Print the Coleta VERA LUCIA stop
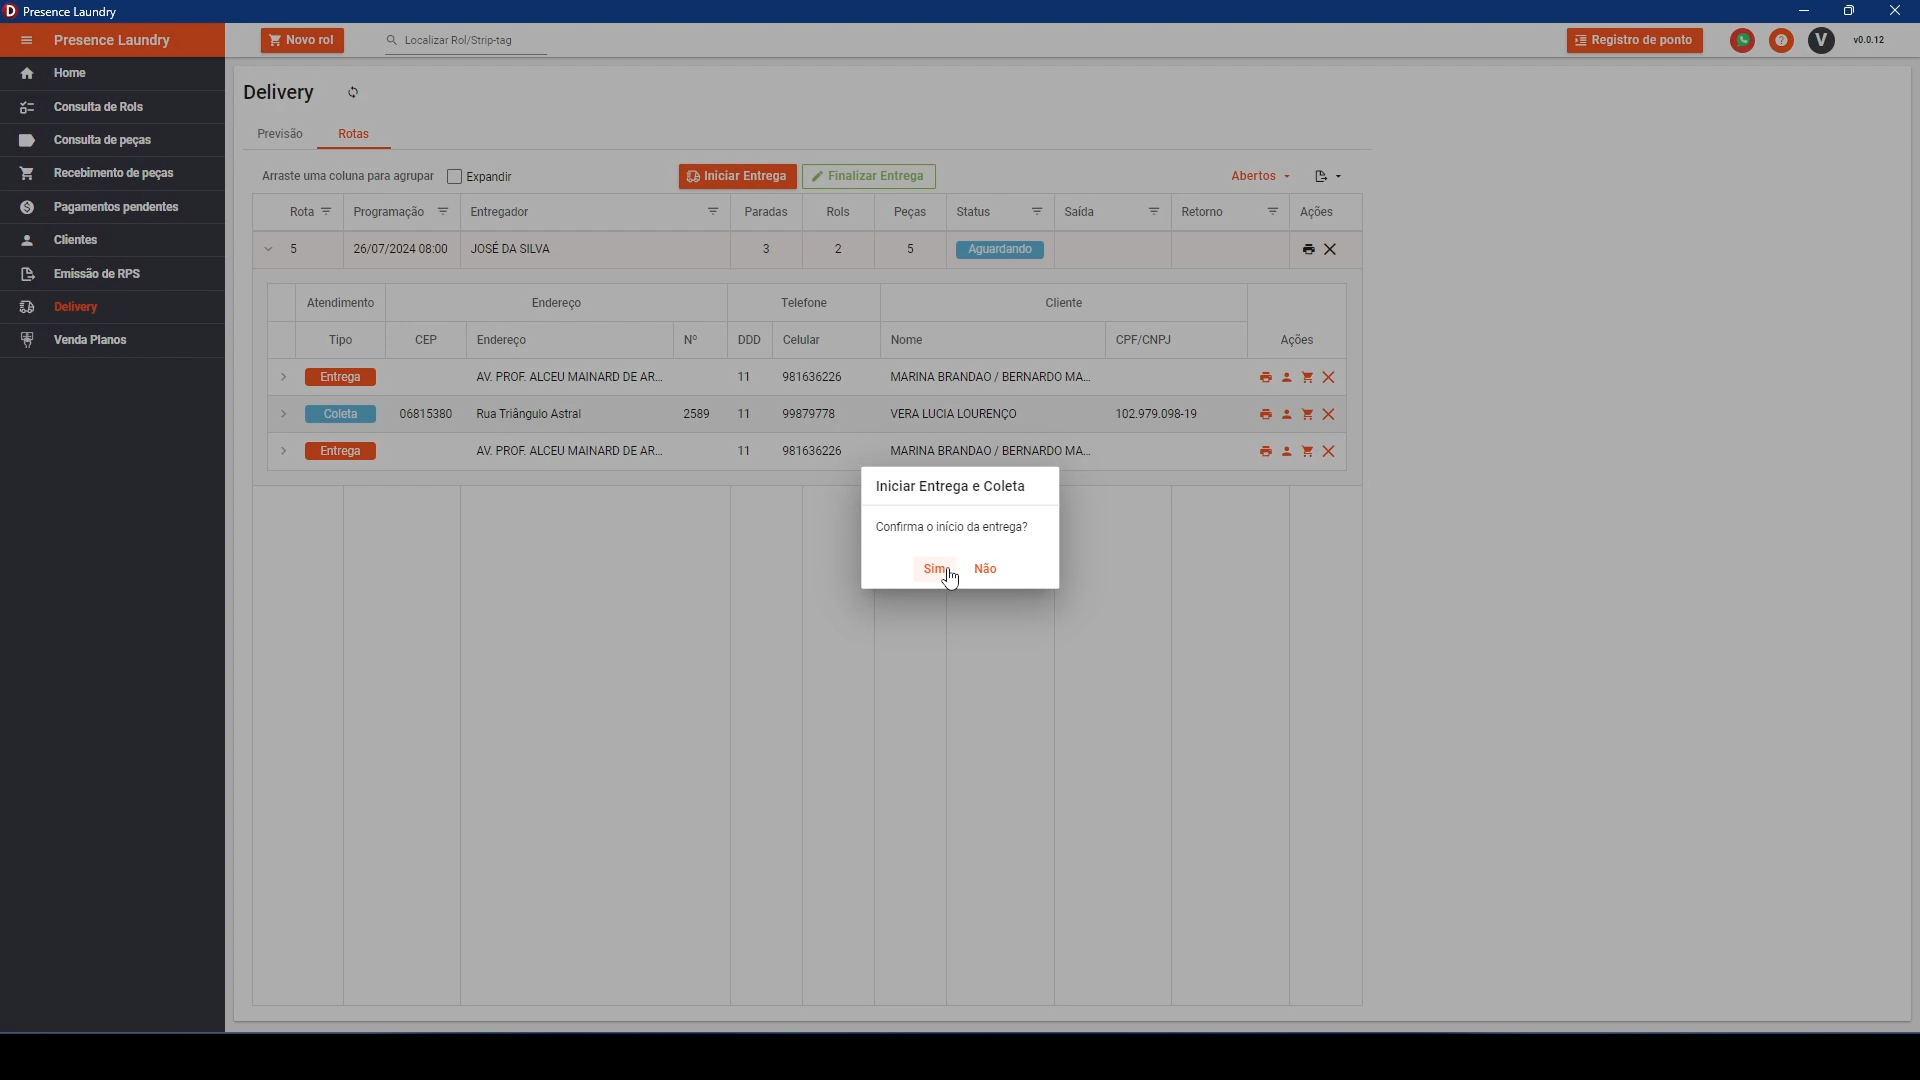This screenshot has width=1920, height=1080. (x=1266, y=415)
